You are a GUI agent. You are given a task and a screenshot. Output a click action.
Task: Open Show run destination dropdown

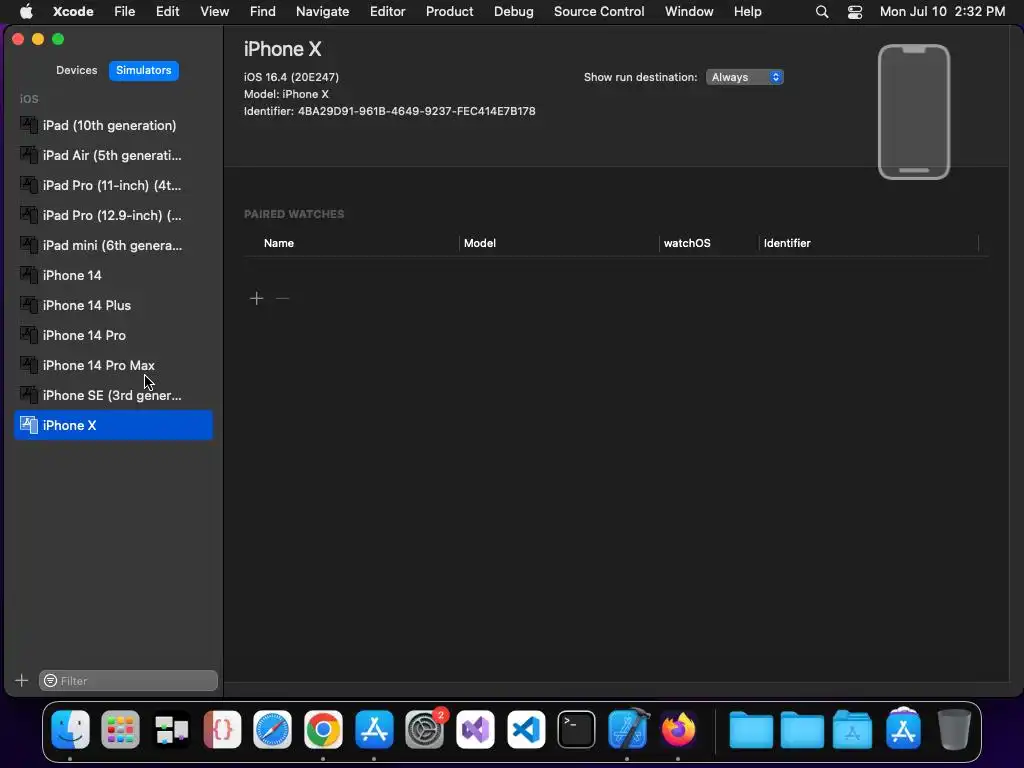click(x=744, y=77)
